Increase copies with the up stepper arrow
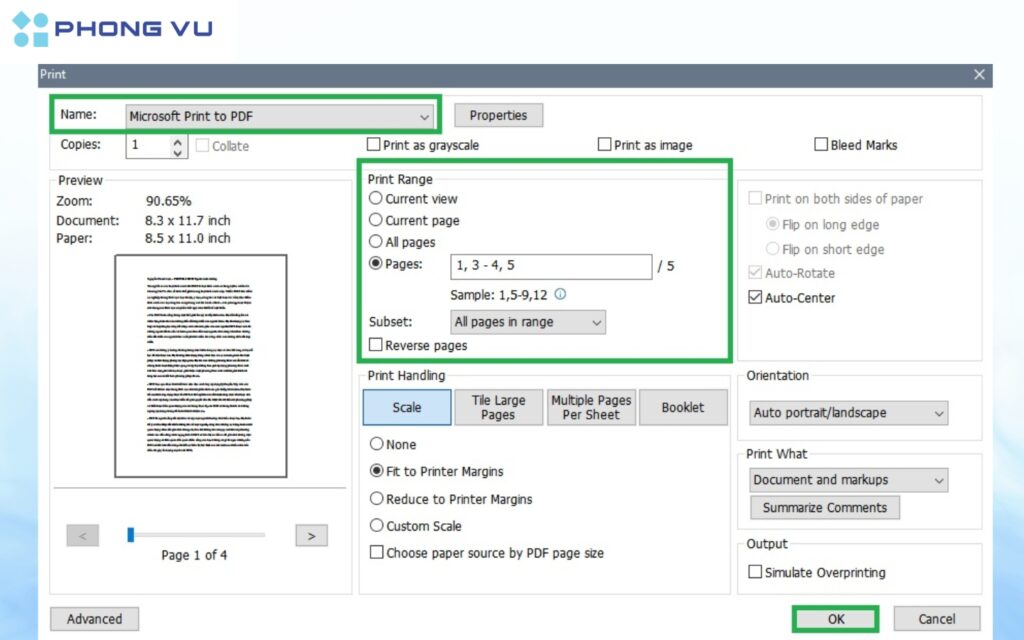 coord(178,141)
